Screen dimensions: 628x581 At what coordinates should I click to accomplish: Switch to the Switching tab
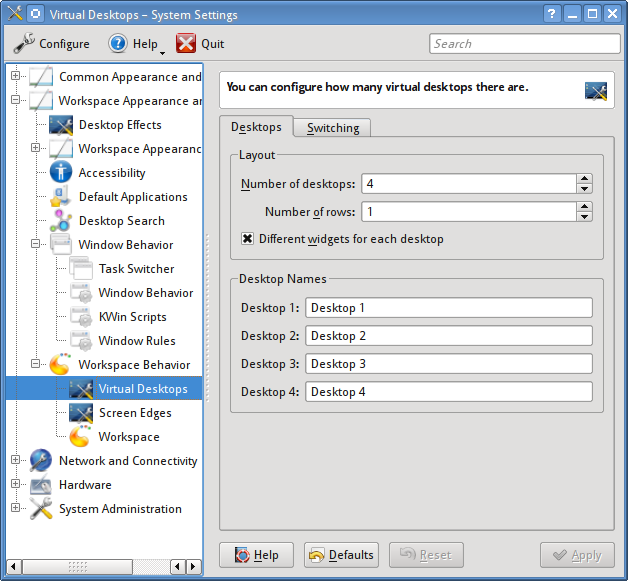332,128
